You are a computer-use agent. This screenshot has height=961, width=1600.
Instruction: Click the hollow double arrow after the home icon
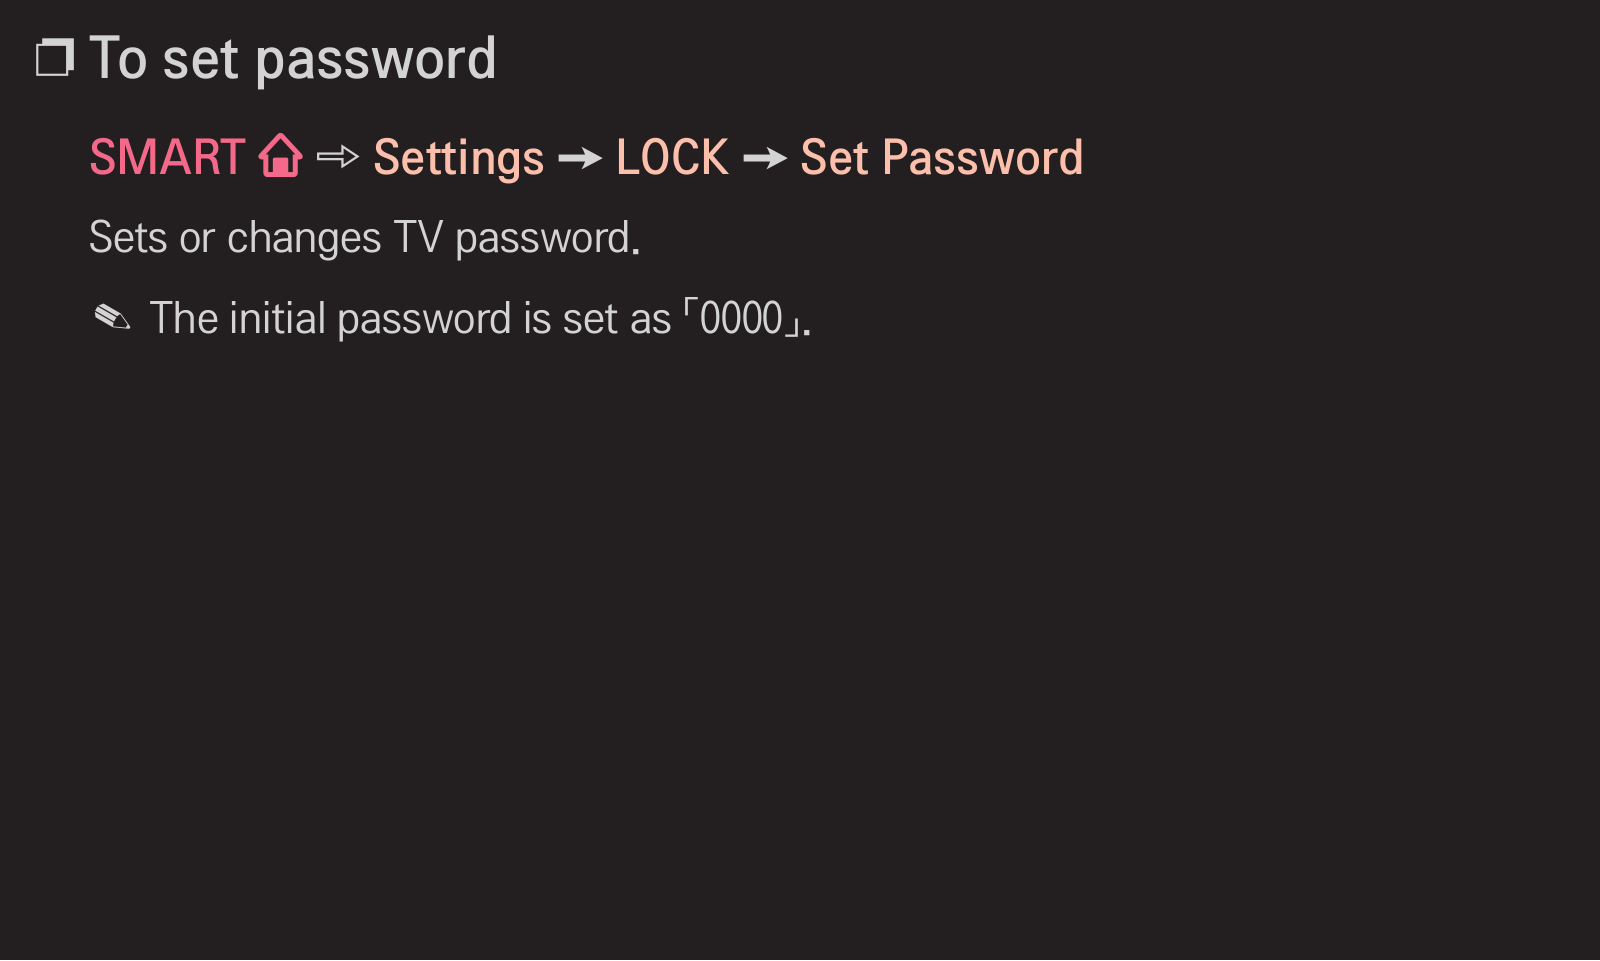coord(338,157)
